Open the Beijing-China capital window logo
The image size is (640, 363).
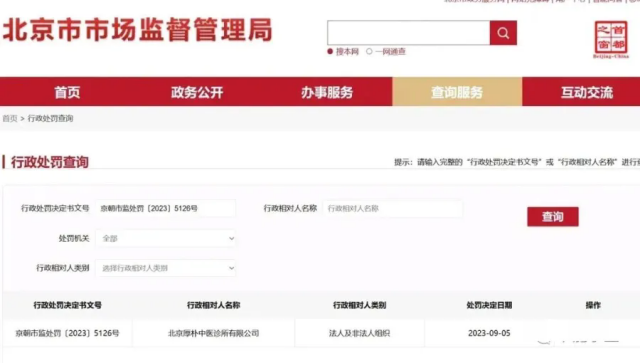[x=611, y=40]
